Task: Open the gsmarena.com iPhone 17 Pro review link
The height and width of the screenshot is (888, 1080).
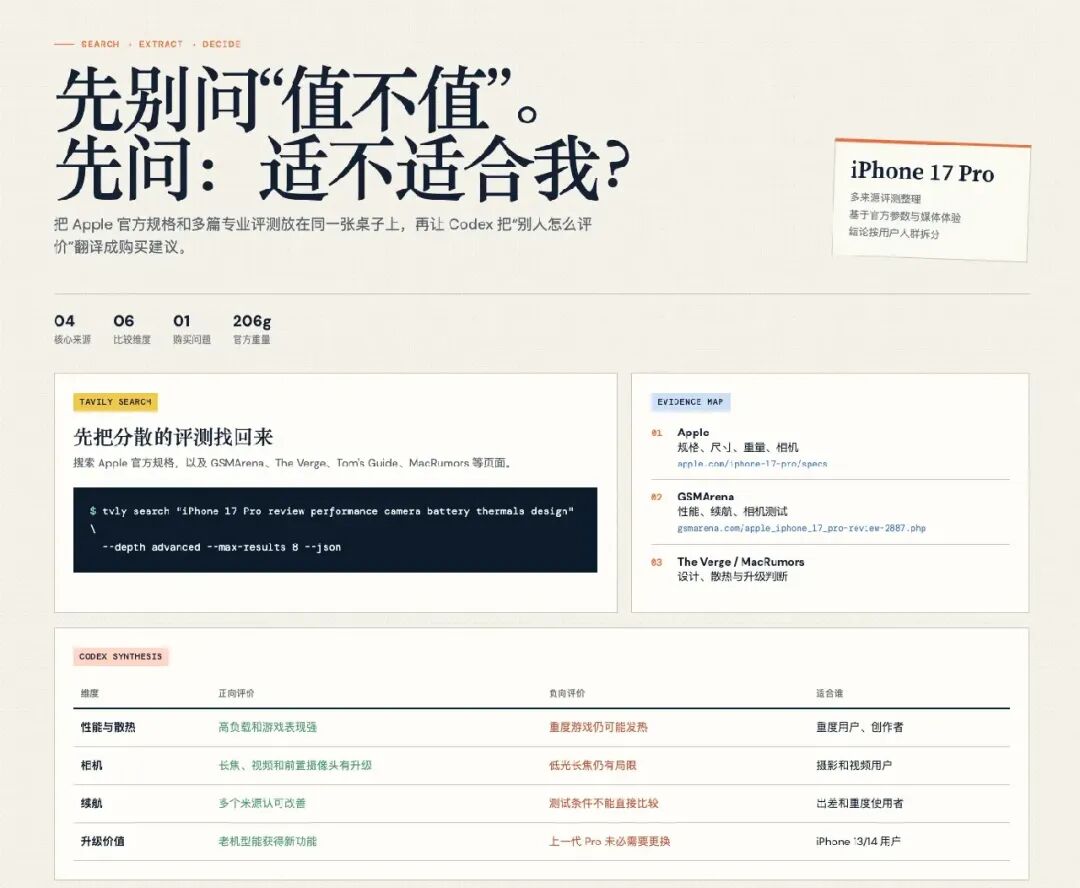Action: [x=801, y=528]
